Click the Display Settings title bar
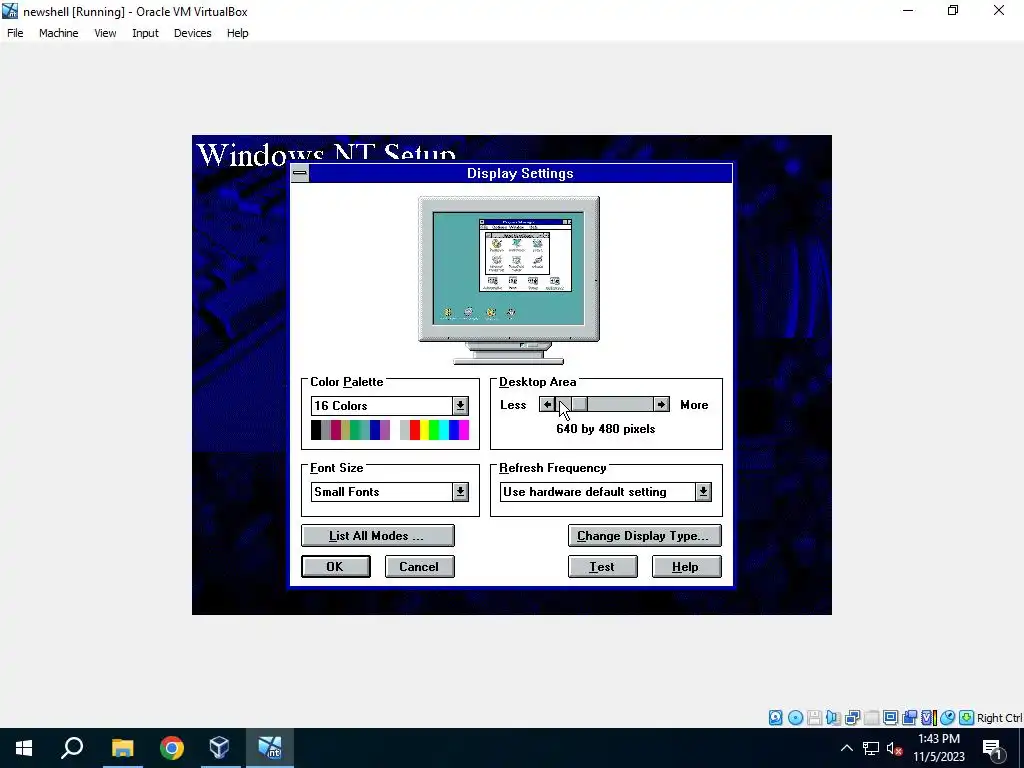Screen dimensions: 1024x768 [520, 173]
